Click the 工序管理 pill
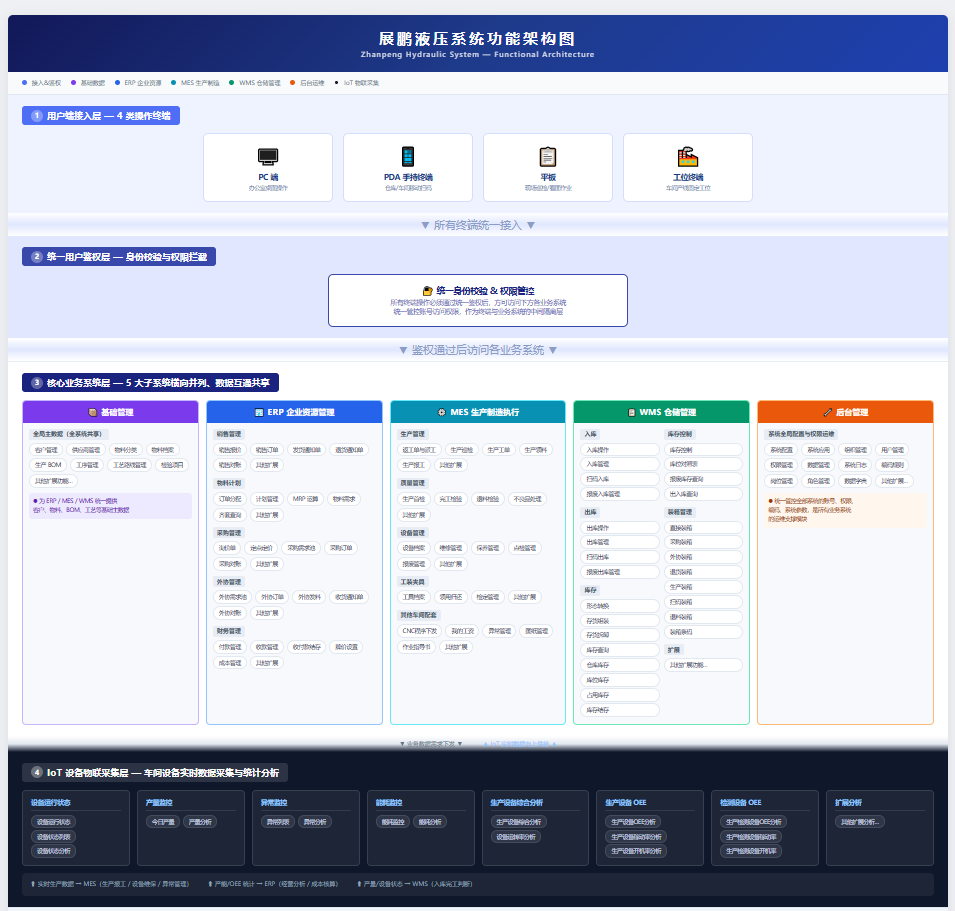The image size is (955, 911). pyautogui.click(x=87, y=465)
